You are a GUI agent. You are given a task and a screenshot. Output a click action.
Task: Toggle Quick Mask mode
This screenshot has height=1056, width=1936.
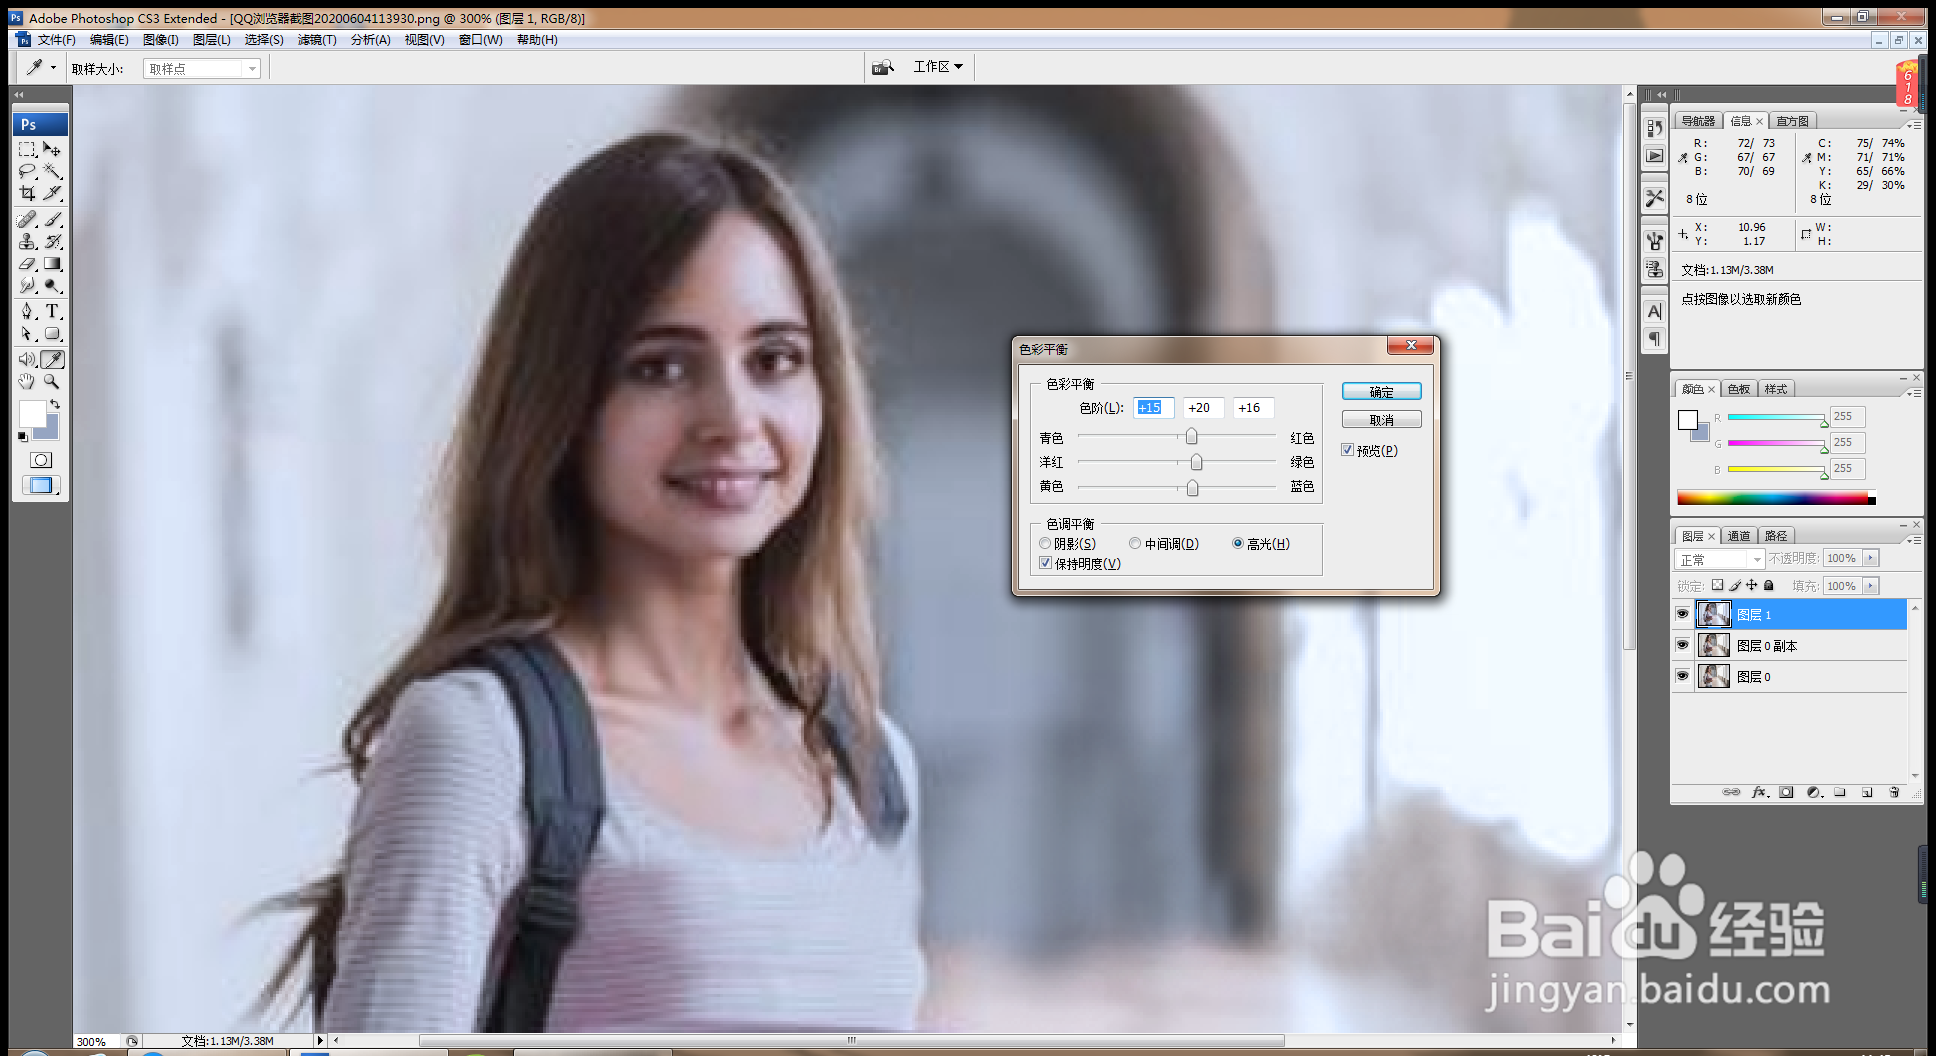tap(41, 460)
